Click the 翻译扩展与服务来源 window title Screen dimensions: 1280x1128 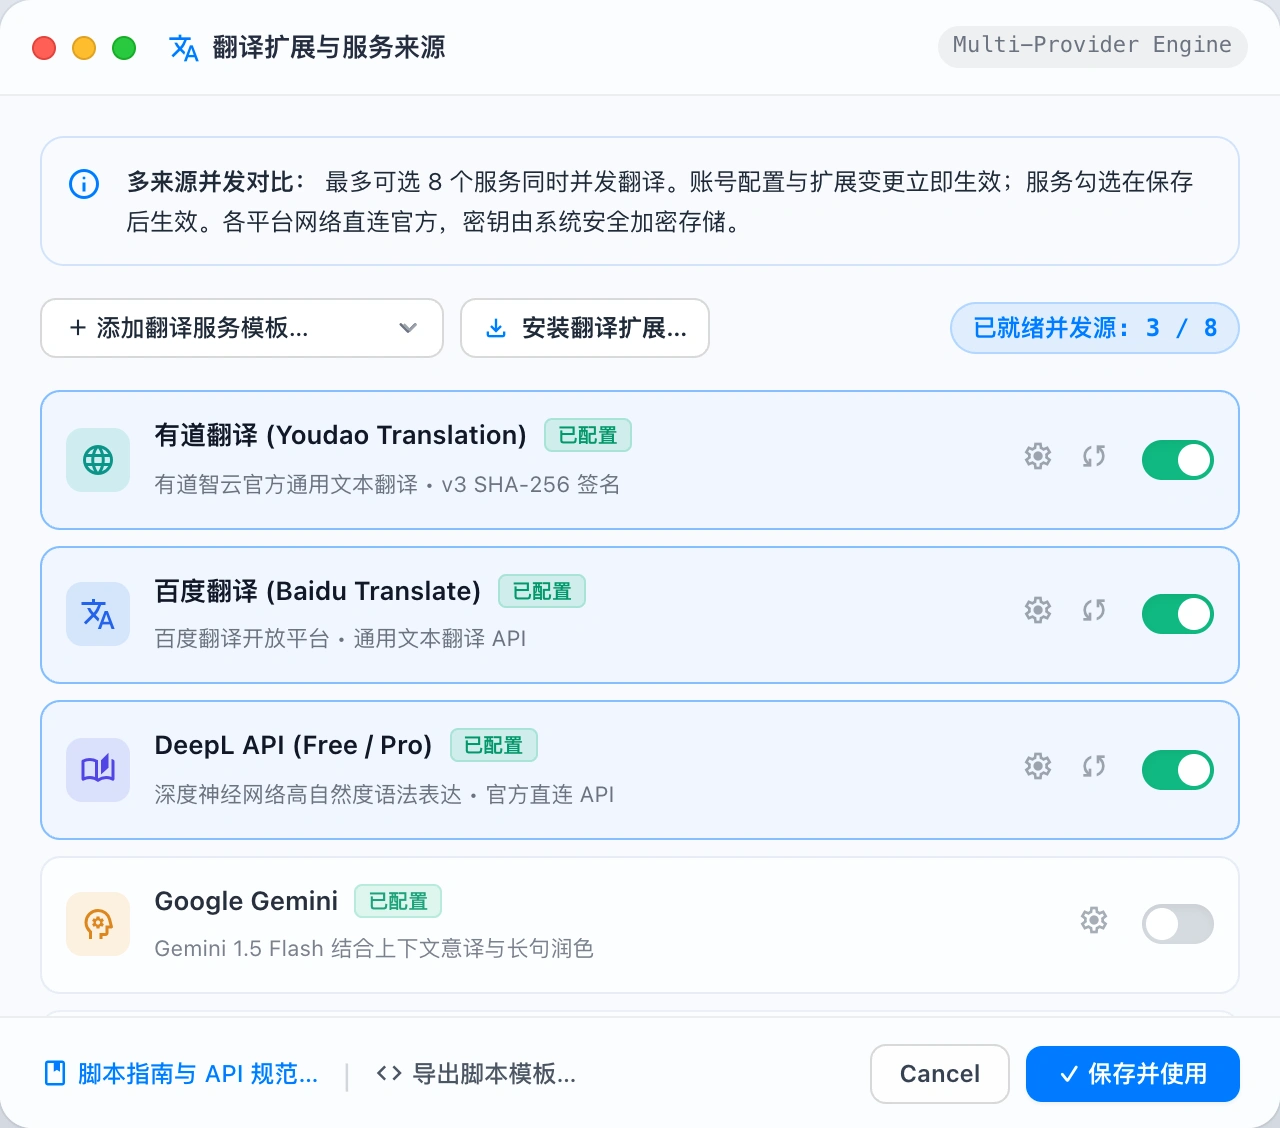click(329, 48)
